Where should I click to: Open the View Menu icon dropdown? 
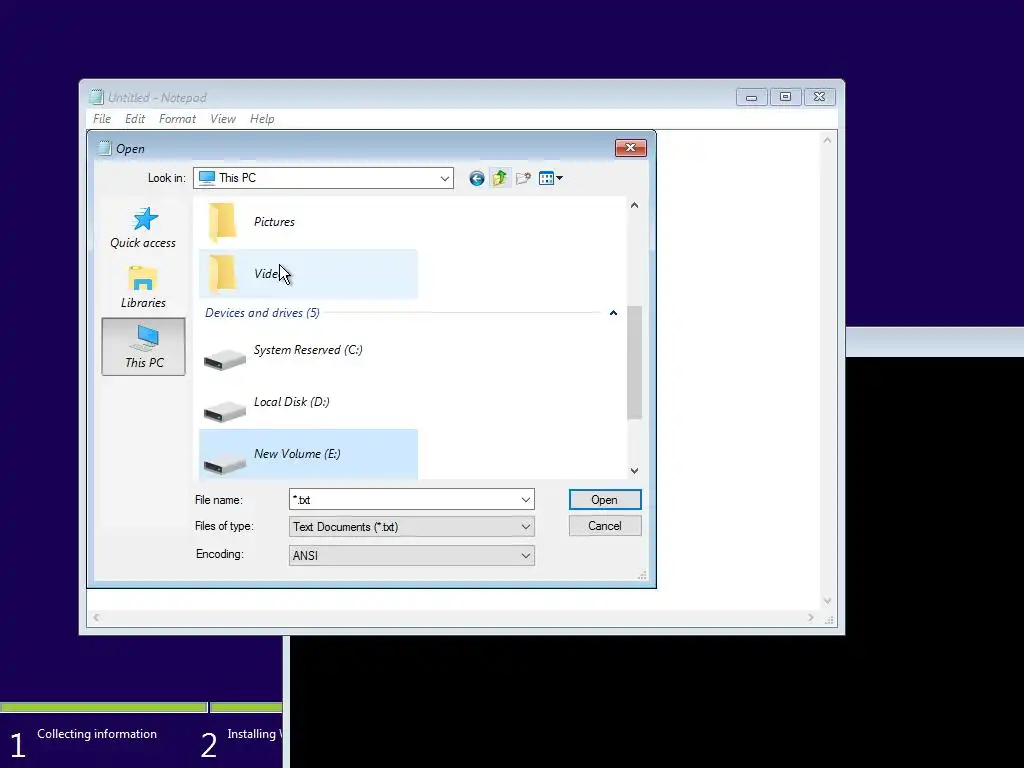pyautogui.click(x=551, y=178)
